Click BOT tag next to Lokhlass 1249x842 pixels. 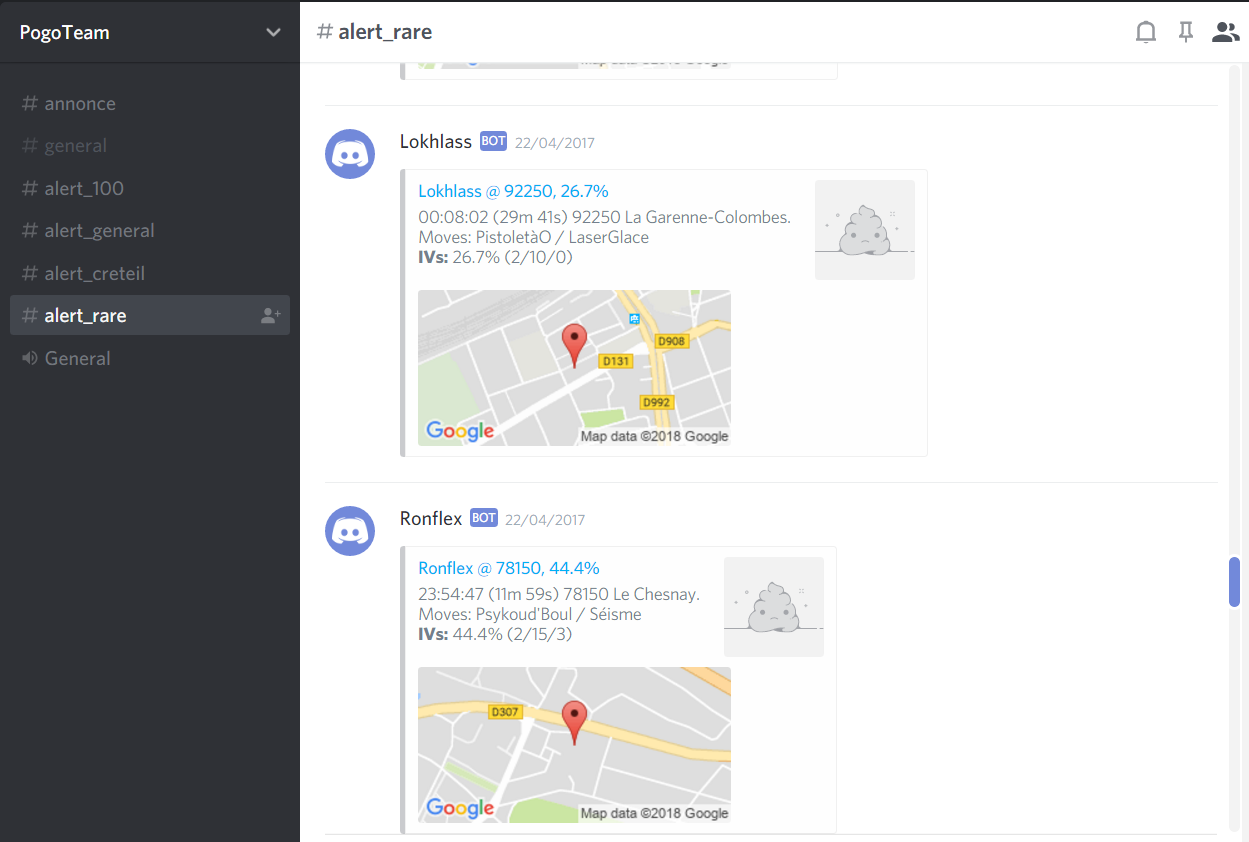493,141
